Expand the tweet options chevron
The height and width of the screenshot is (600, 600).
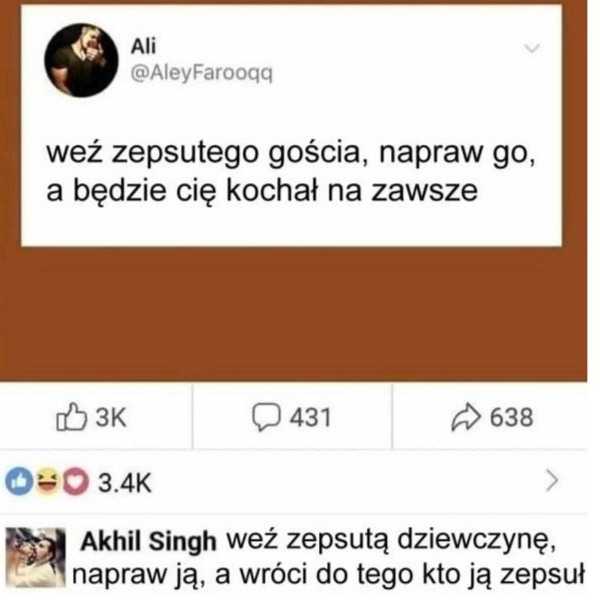click(532, 49)
